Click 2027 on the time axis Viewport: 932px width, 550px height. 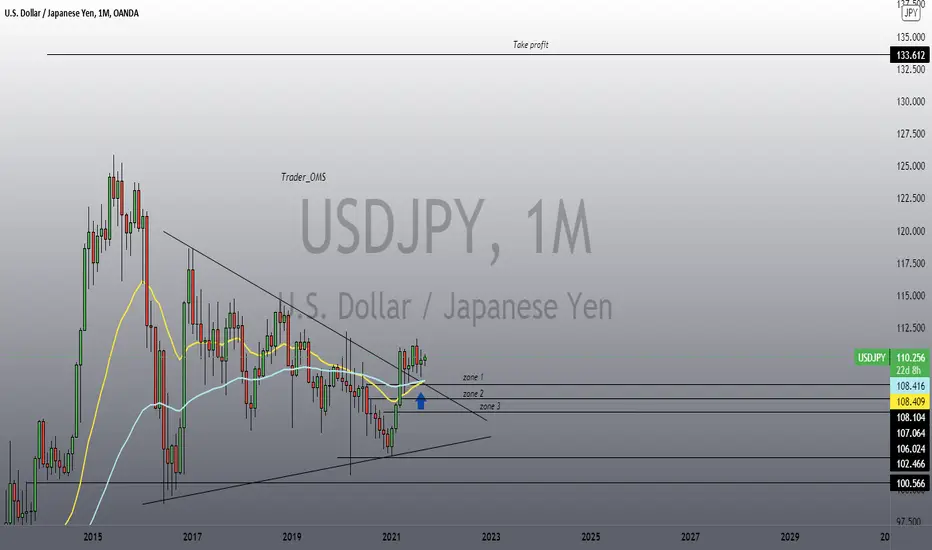tap(690, 537)
